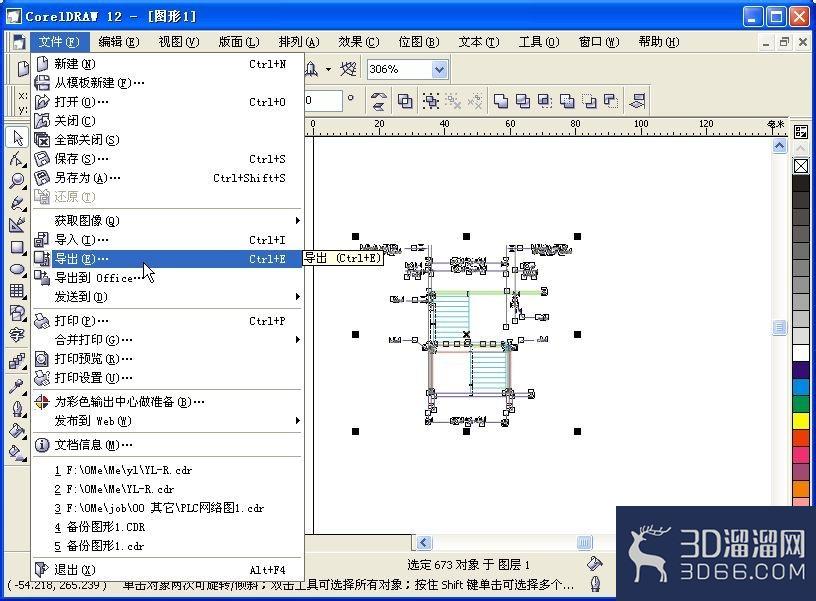The width and height of the screenshot is (816, 601).
Task: Open the 帮助 menu
Action: click(659, 42)
